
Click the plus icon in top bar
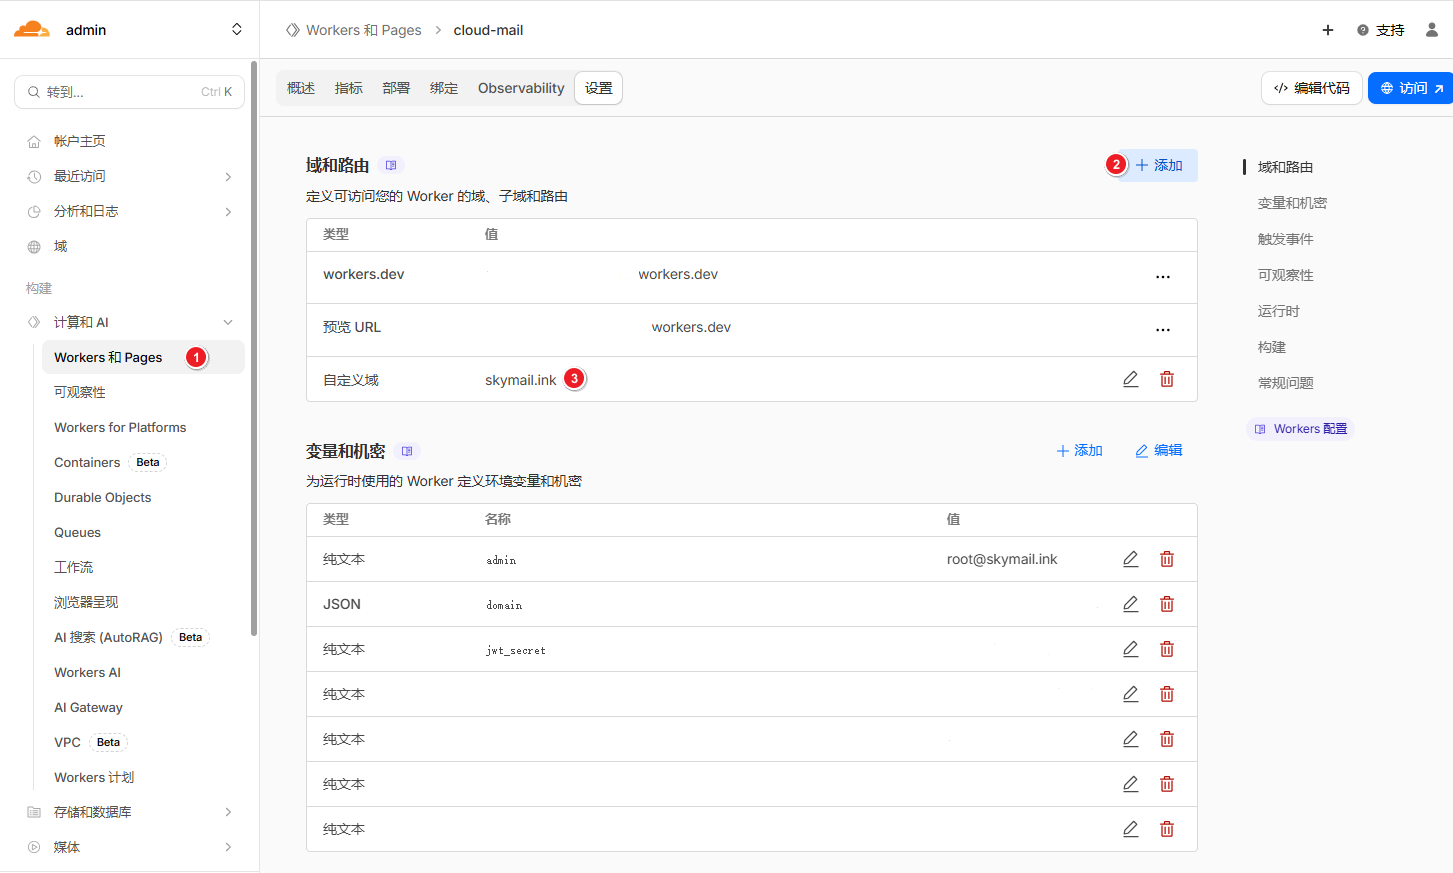[1327, 30]
